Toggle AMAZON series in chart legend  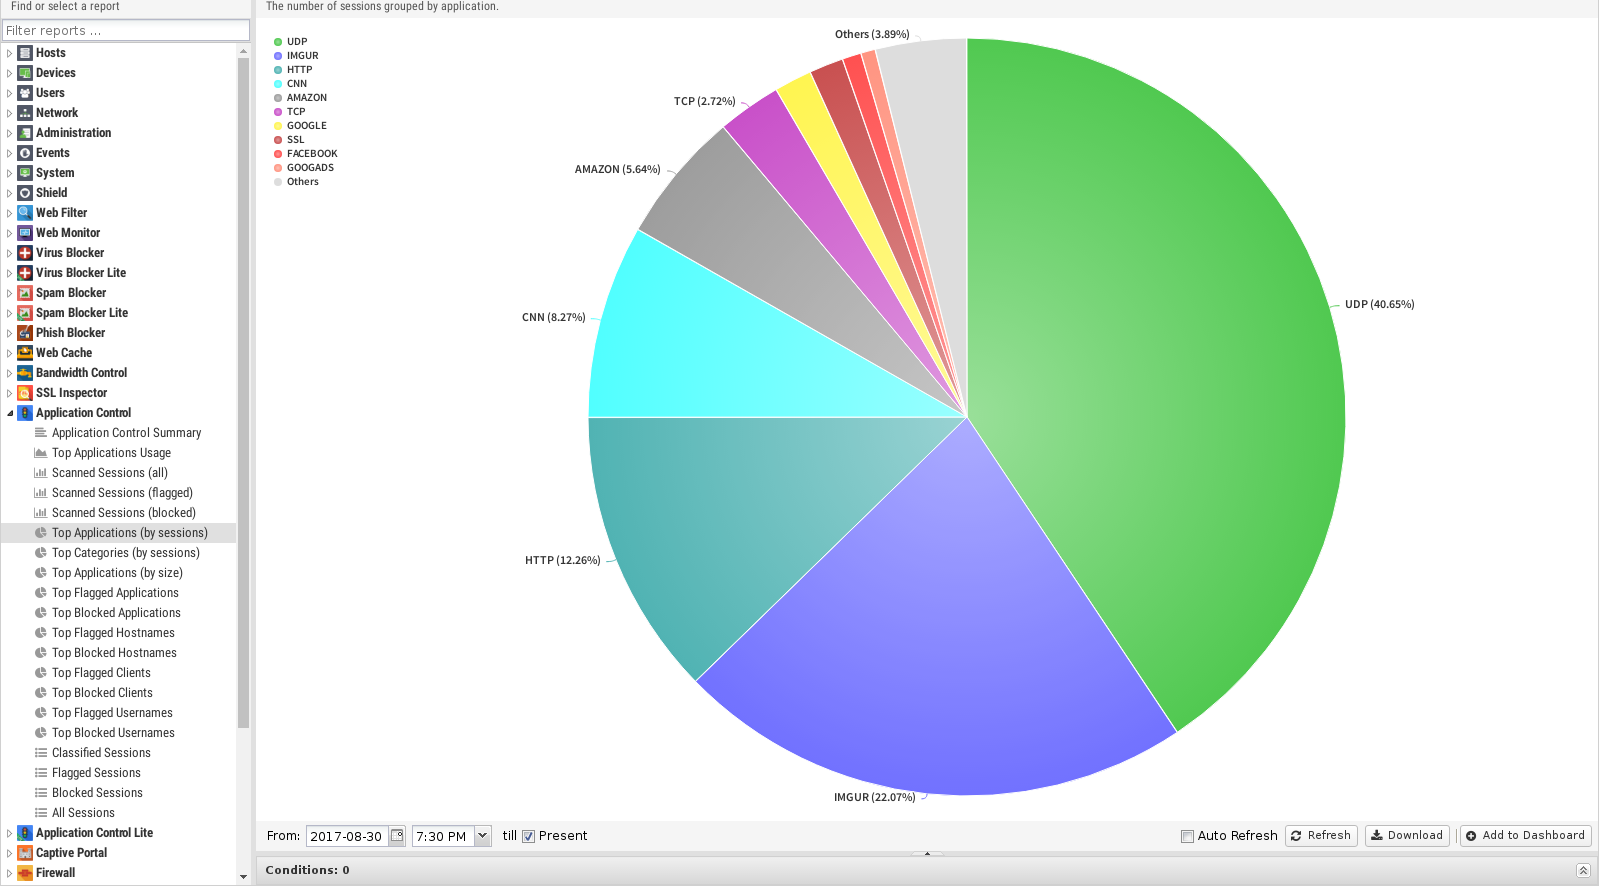coord(300,98)
